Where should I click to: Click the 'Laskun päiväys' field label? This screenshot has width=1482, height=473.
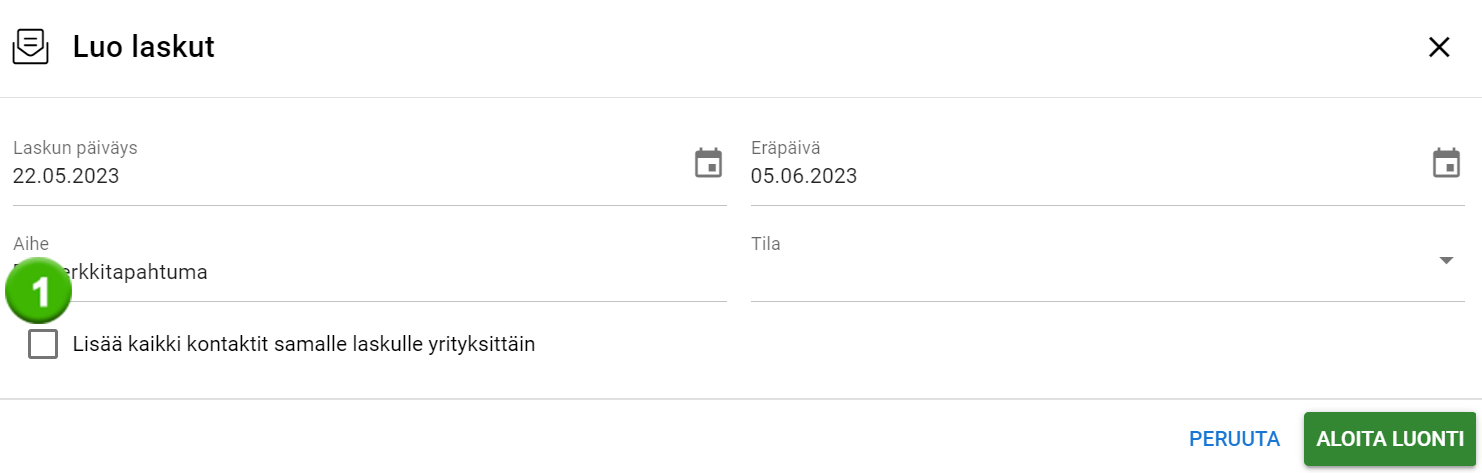point(75,148)
